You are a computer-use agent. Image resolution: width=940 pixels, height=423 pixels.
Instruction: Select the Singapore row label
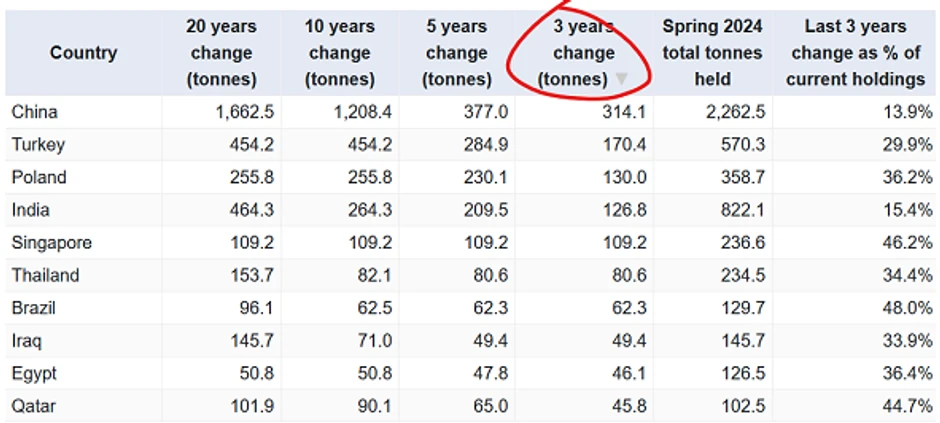click(x=51, y=243)
